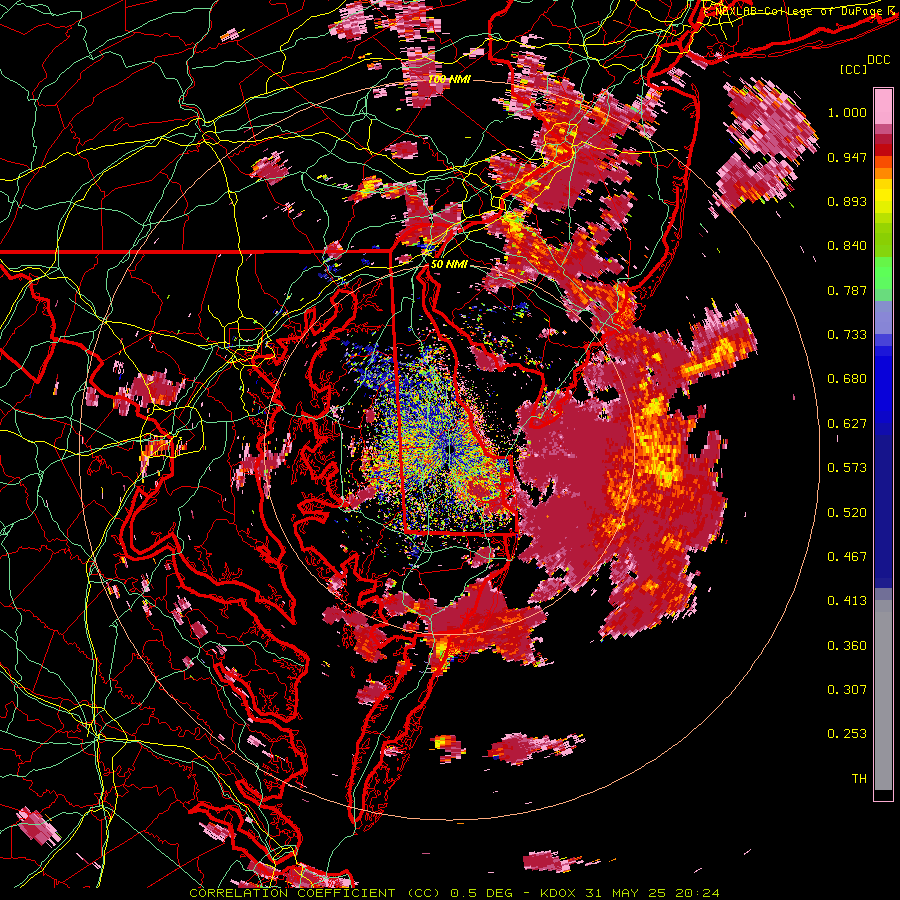Click the 0.307 legend value
900x900 pixels.
tap(847, 690)
